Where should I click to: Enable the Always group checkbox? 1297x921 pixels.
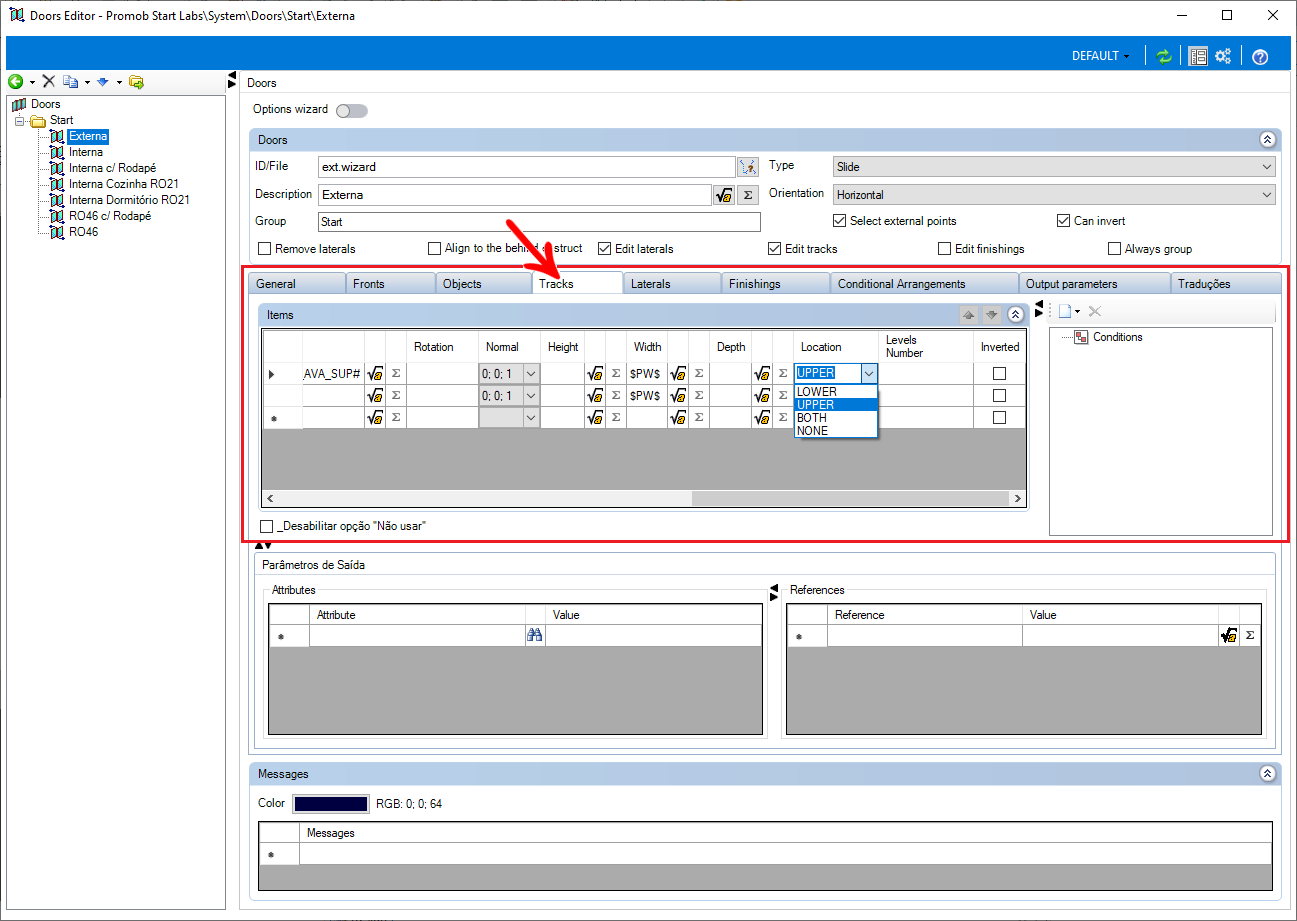(1115, 249)
